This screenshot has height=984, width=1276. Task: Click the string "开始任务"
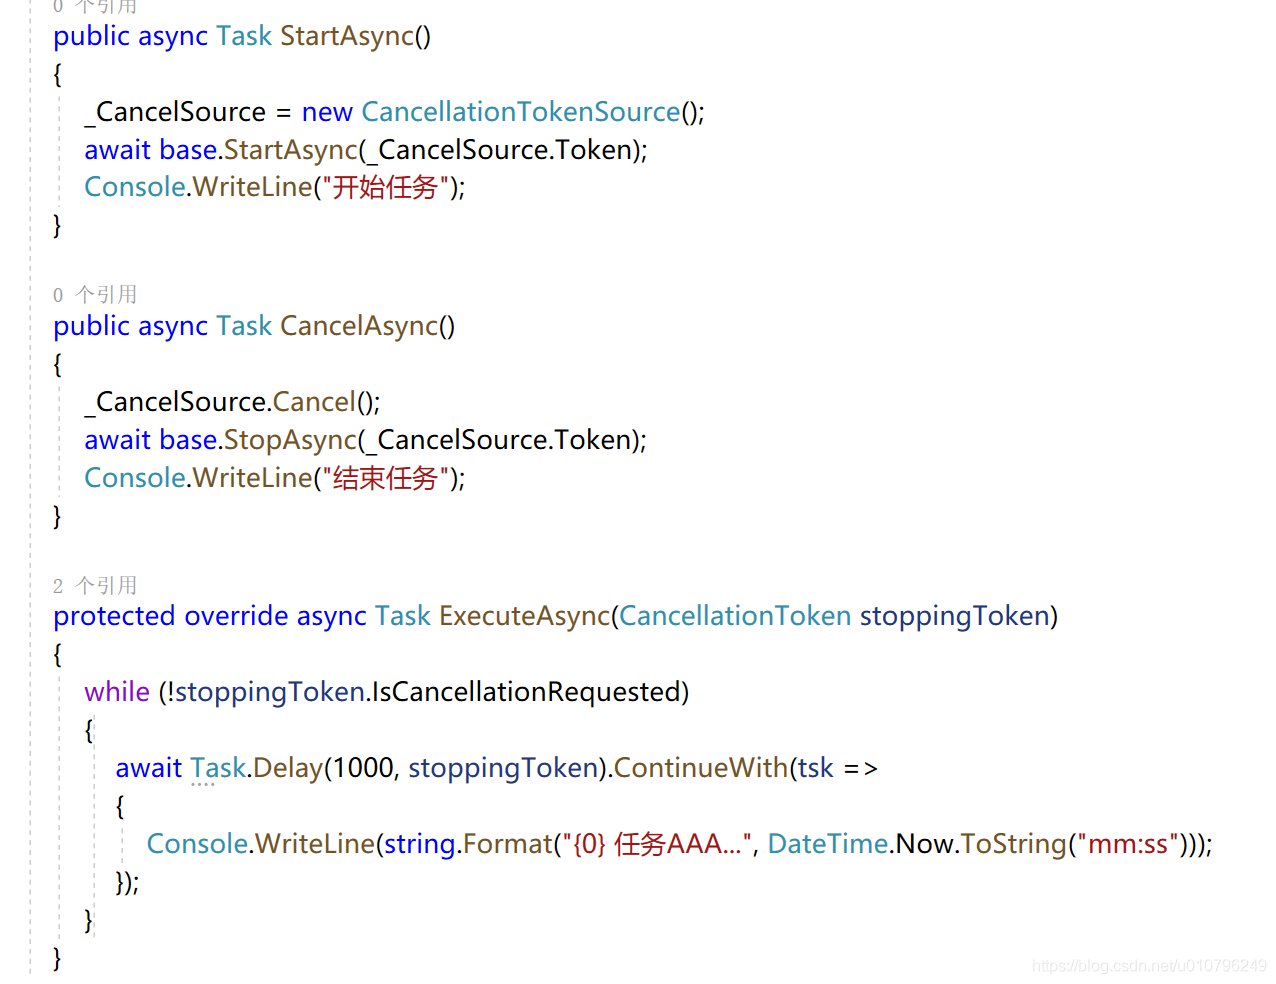[x=385, y=187]
